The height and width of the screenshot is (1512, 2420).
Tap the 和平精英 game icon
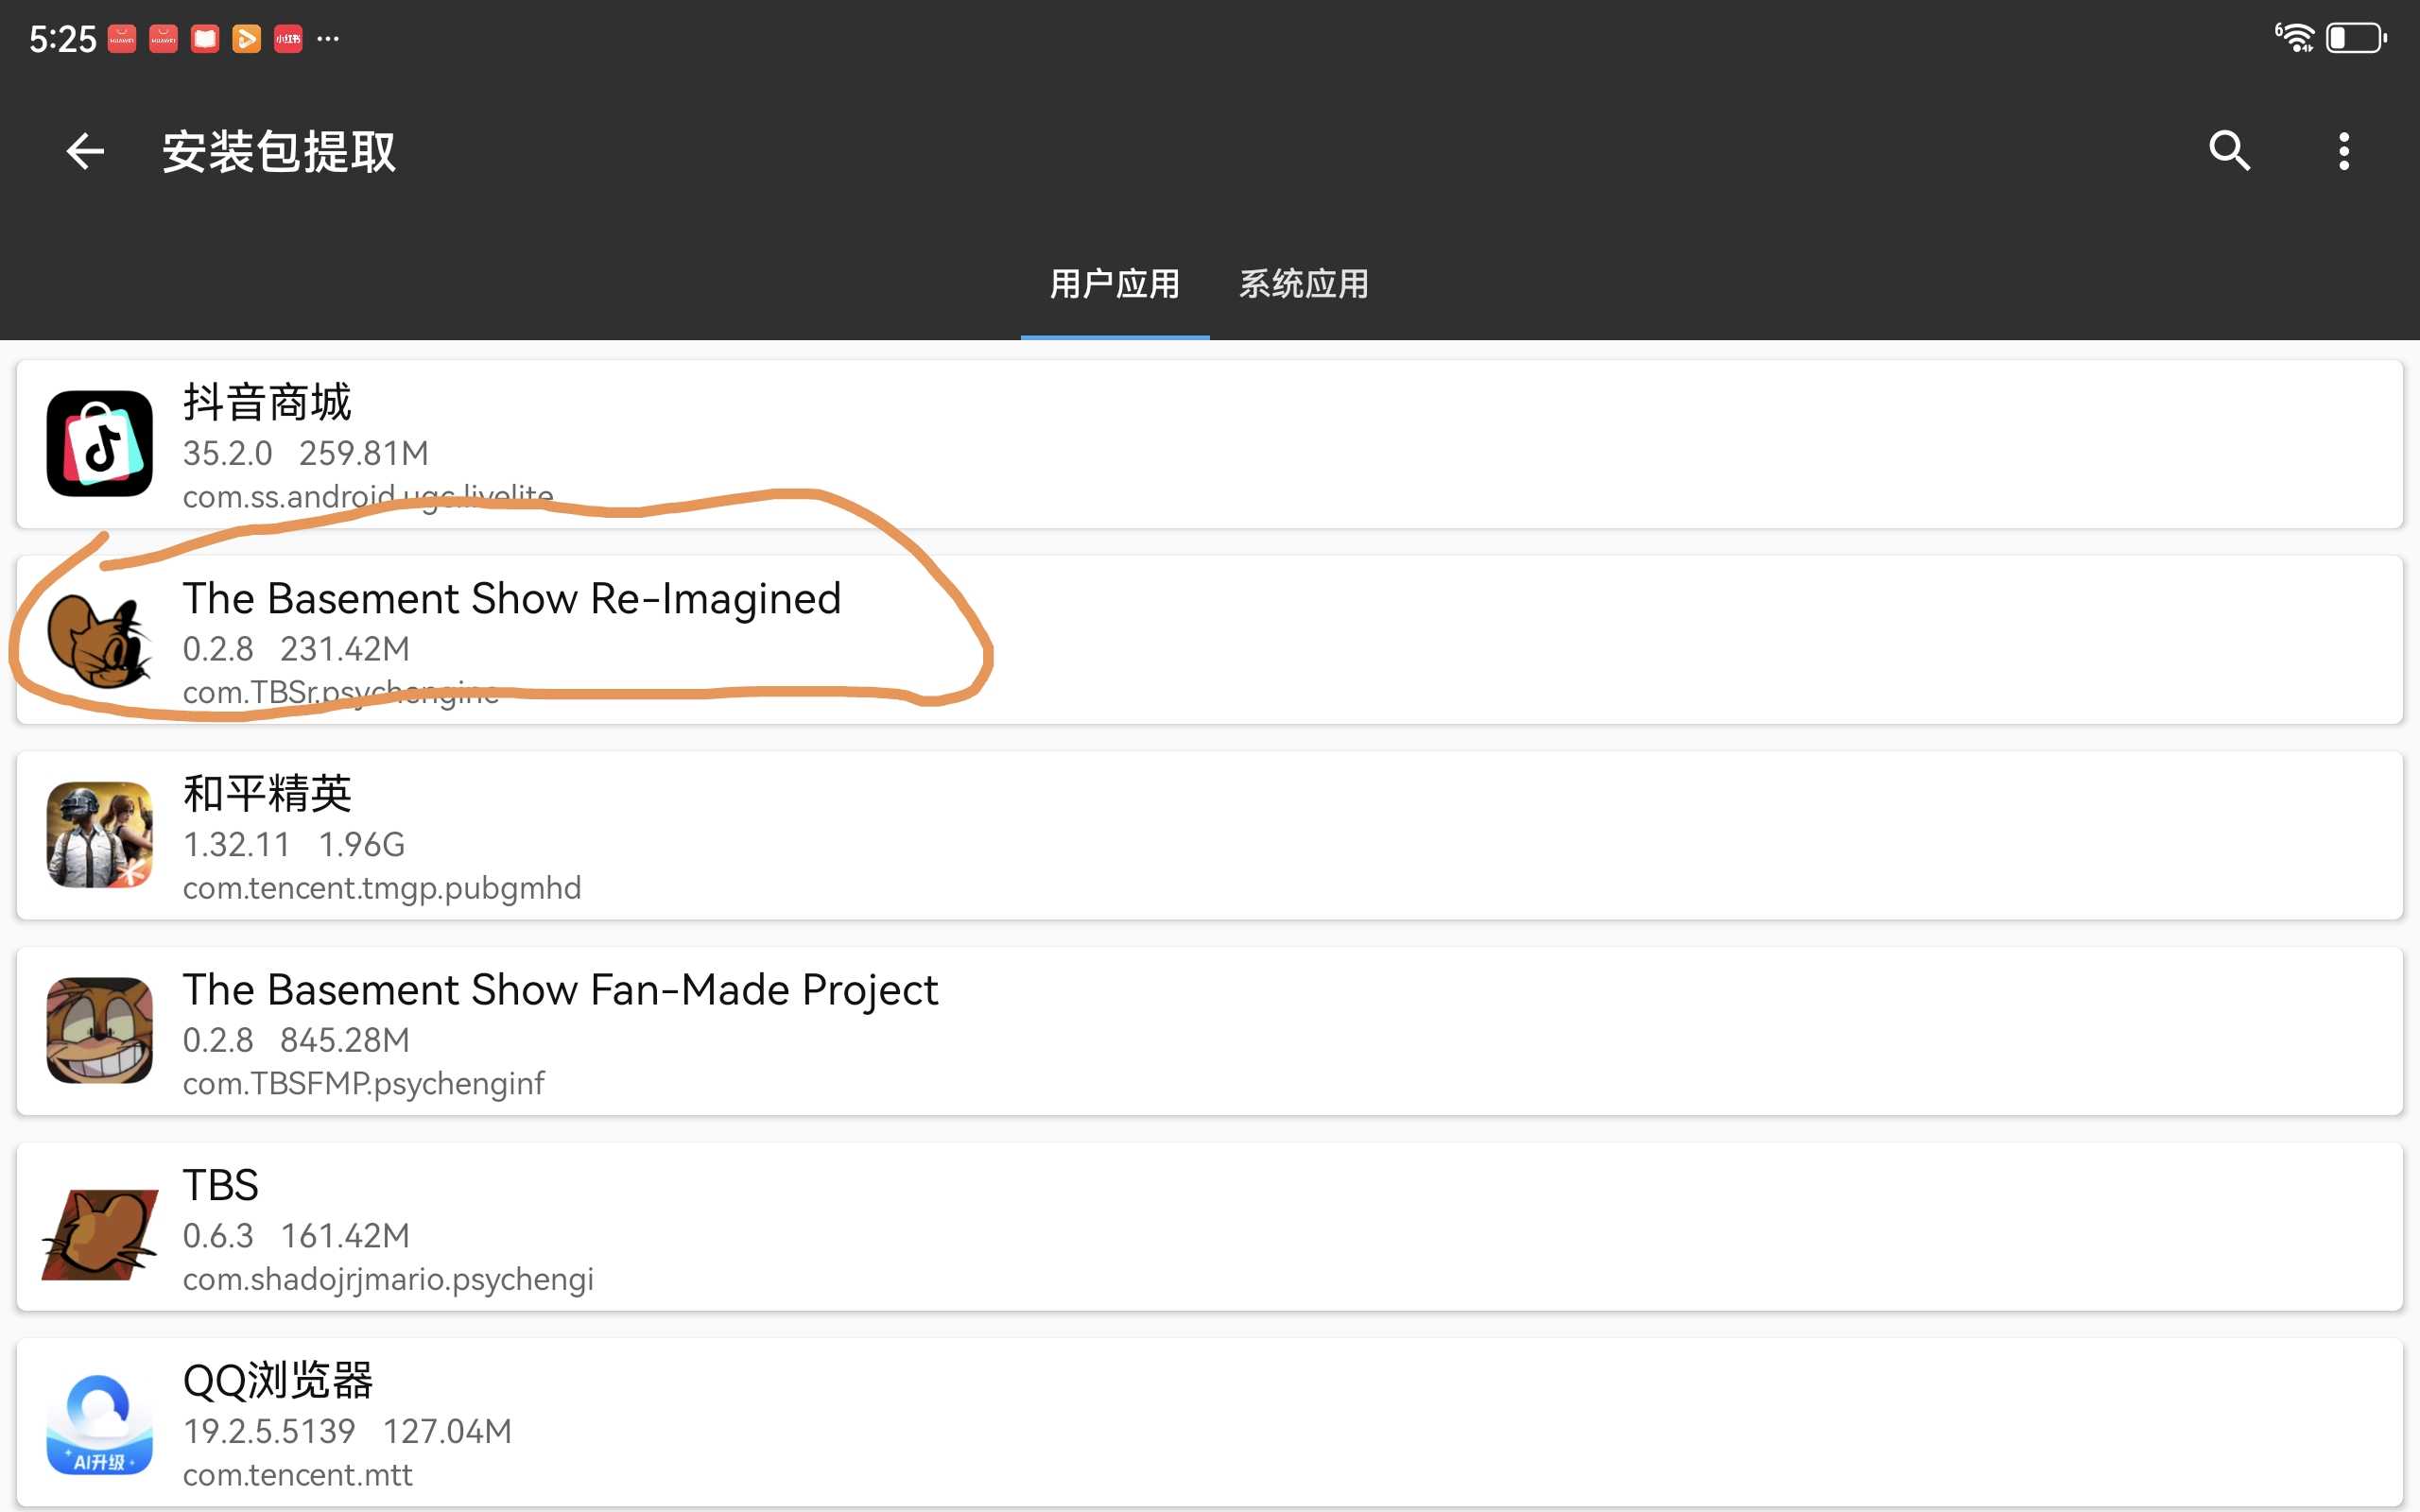99,834
